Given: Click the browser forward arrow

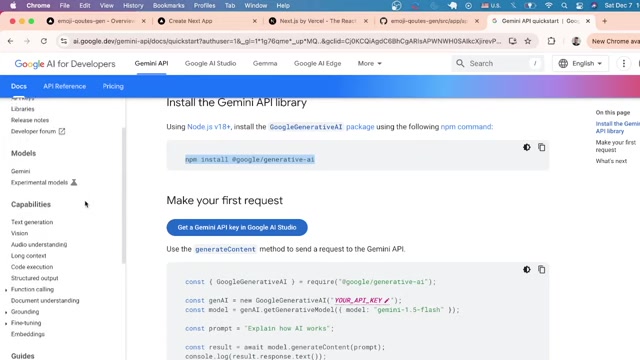Looking at the screenshot, I should [27, 41].
